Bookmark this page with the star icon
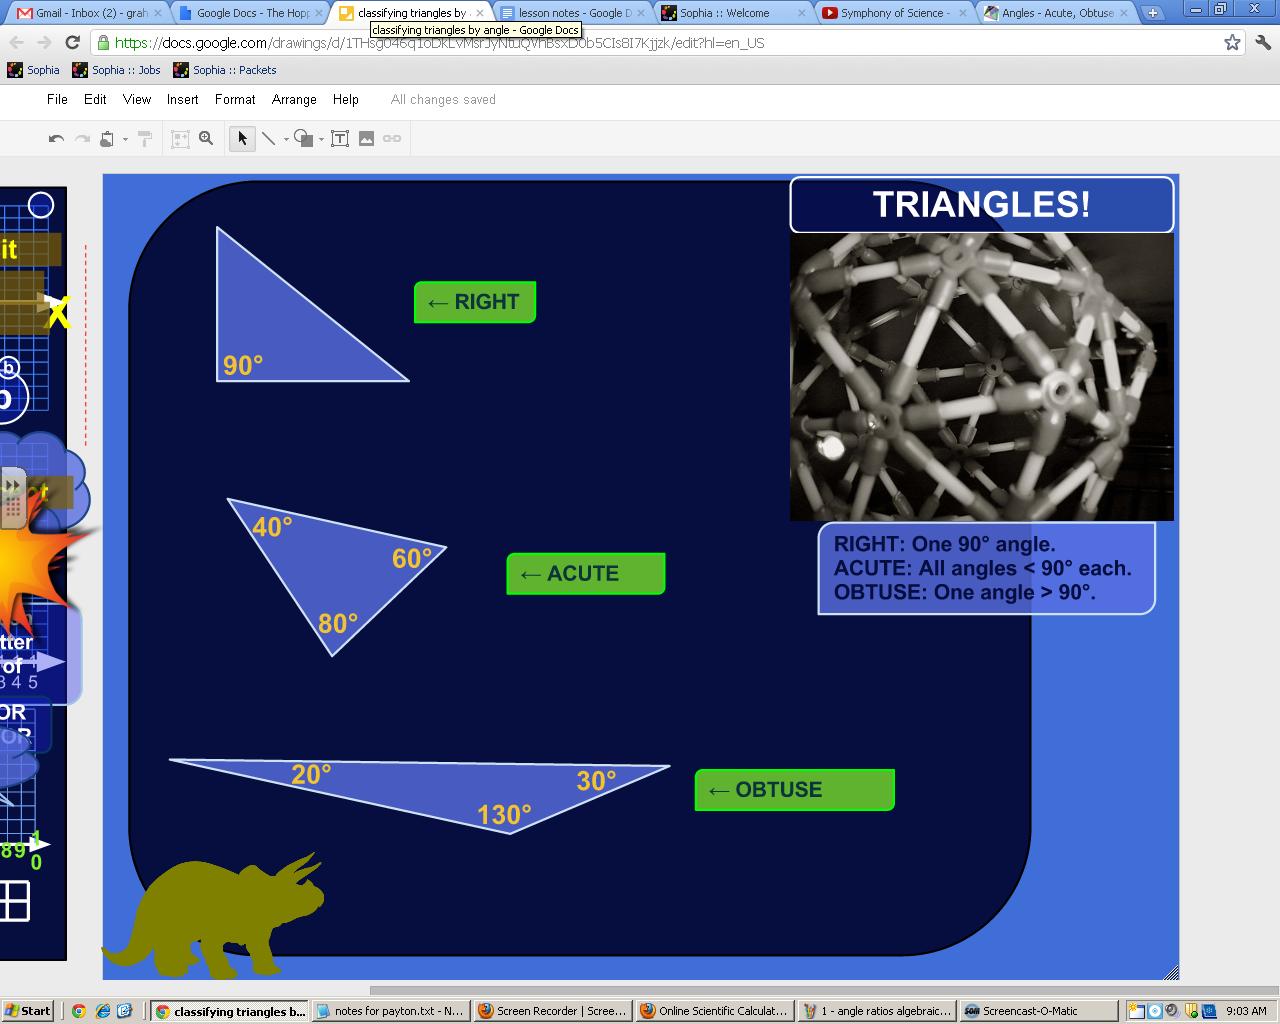The height and width of the screenshot is (1024, 1280). pos(1232,43)
